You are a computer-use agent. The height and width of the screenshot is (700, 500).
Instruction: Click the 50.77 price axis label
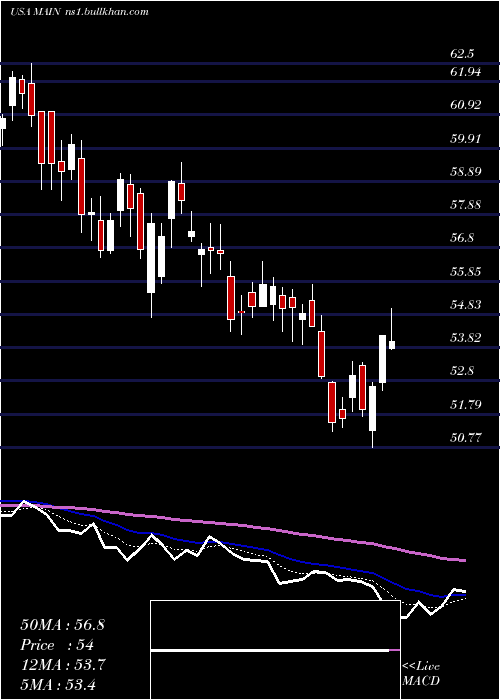click(x=466, y=438)
